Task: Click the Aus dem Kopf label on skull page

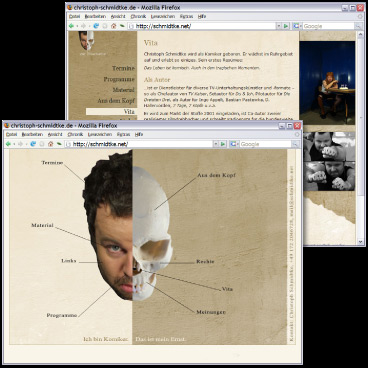Action: pos(216,175)
